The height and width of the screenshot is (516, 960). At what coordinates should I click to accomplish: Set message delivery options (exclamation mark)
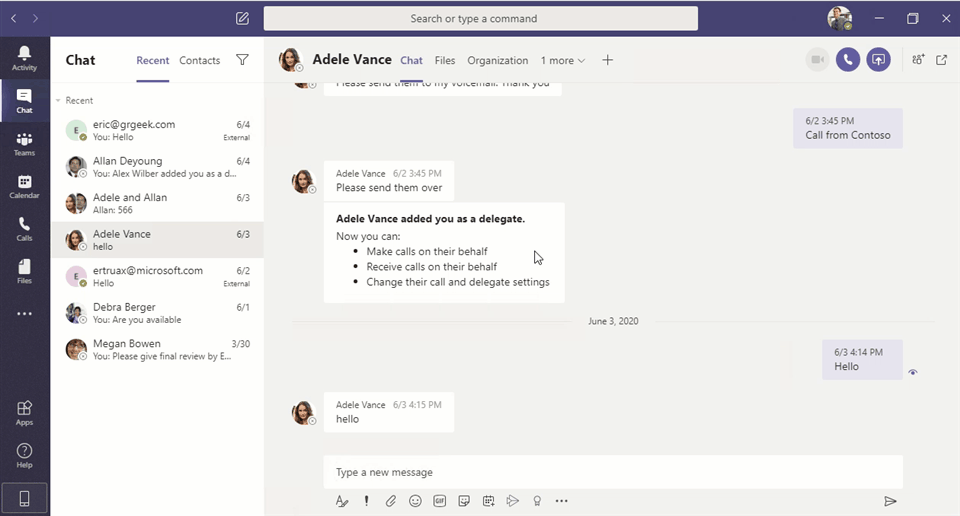pos(366,501)
